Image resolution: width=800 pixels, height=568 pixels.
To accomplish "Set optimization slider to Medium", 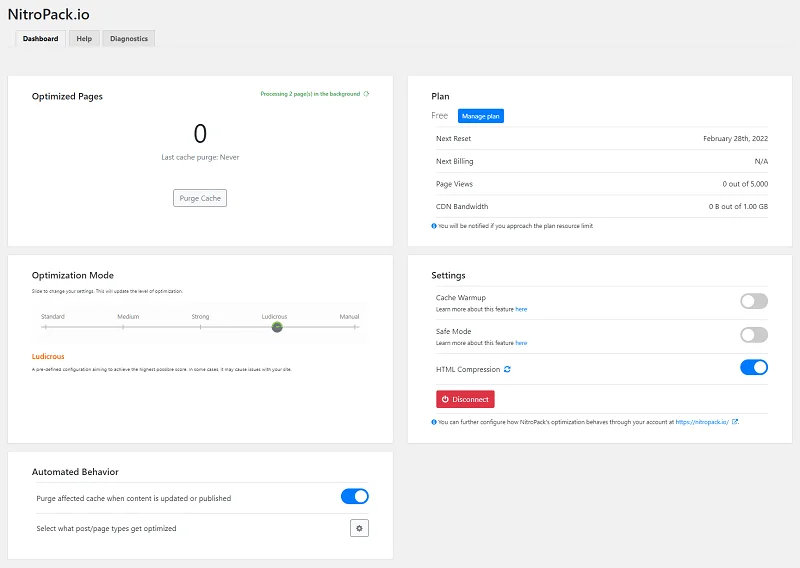I will coord(123,327).
